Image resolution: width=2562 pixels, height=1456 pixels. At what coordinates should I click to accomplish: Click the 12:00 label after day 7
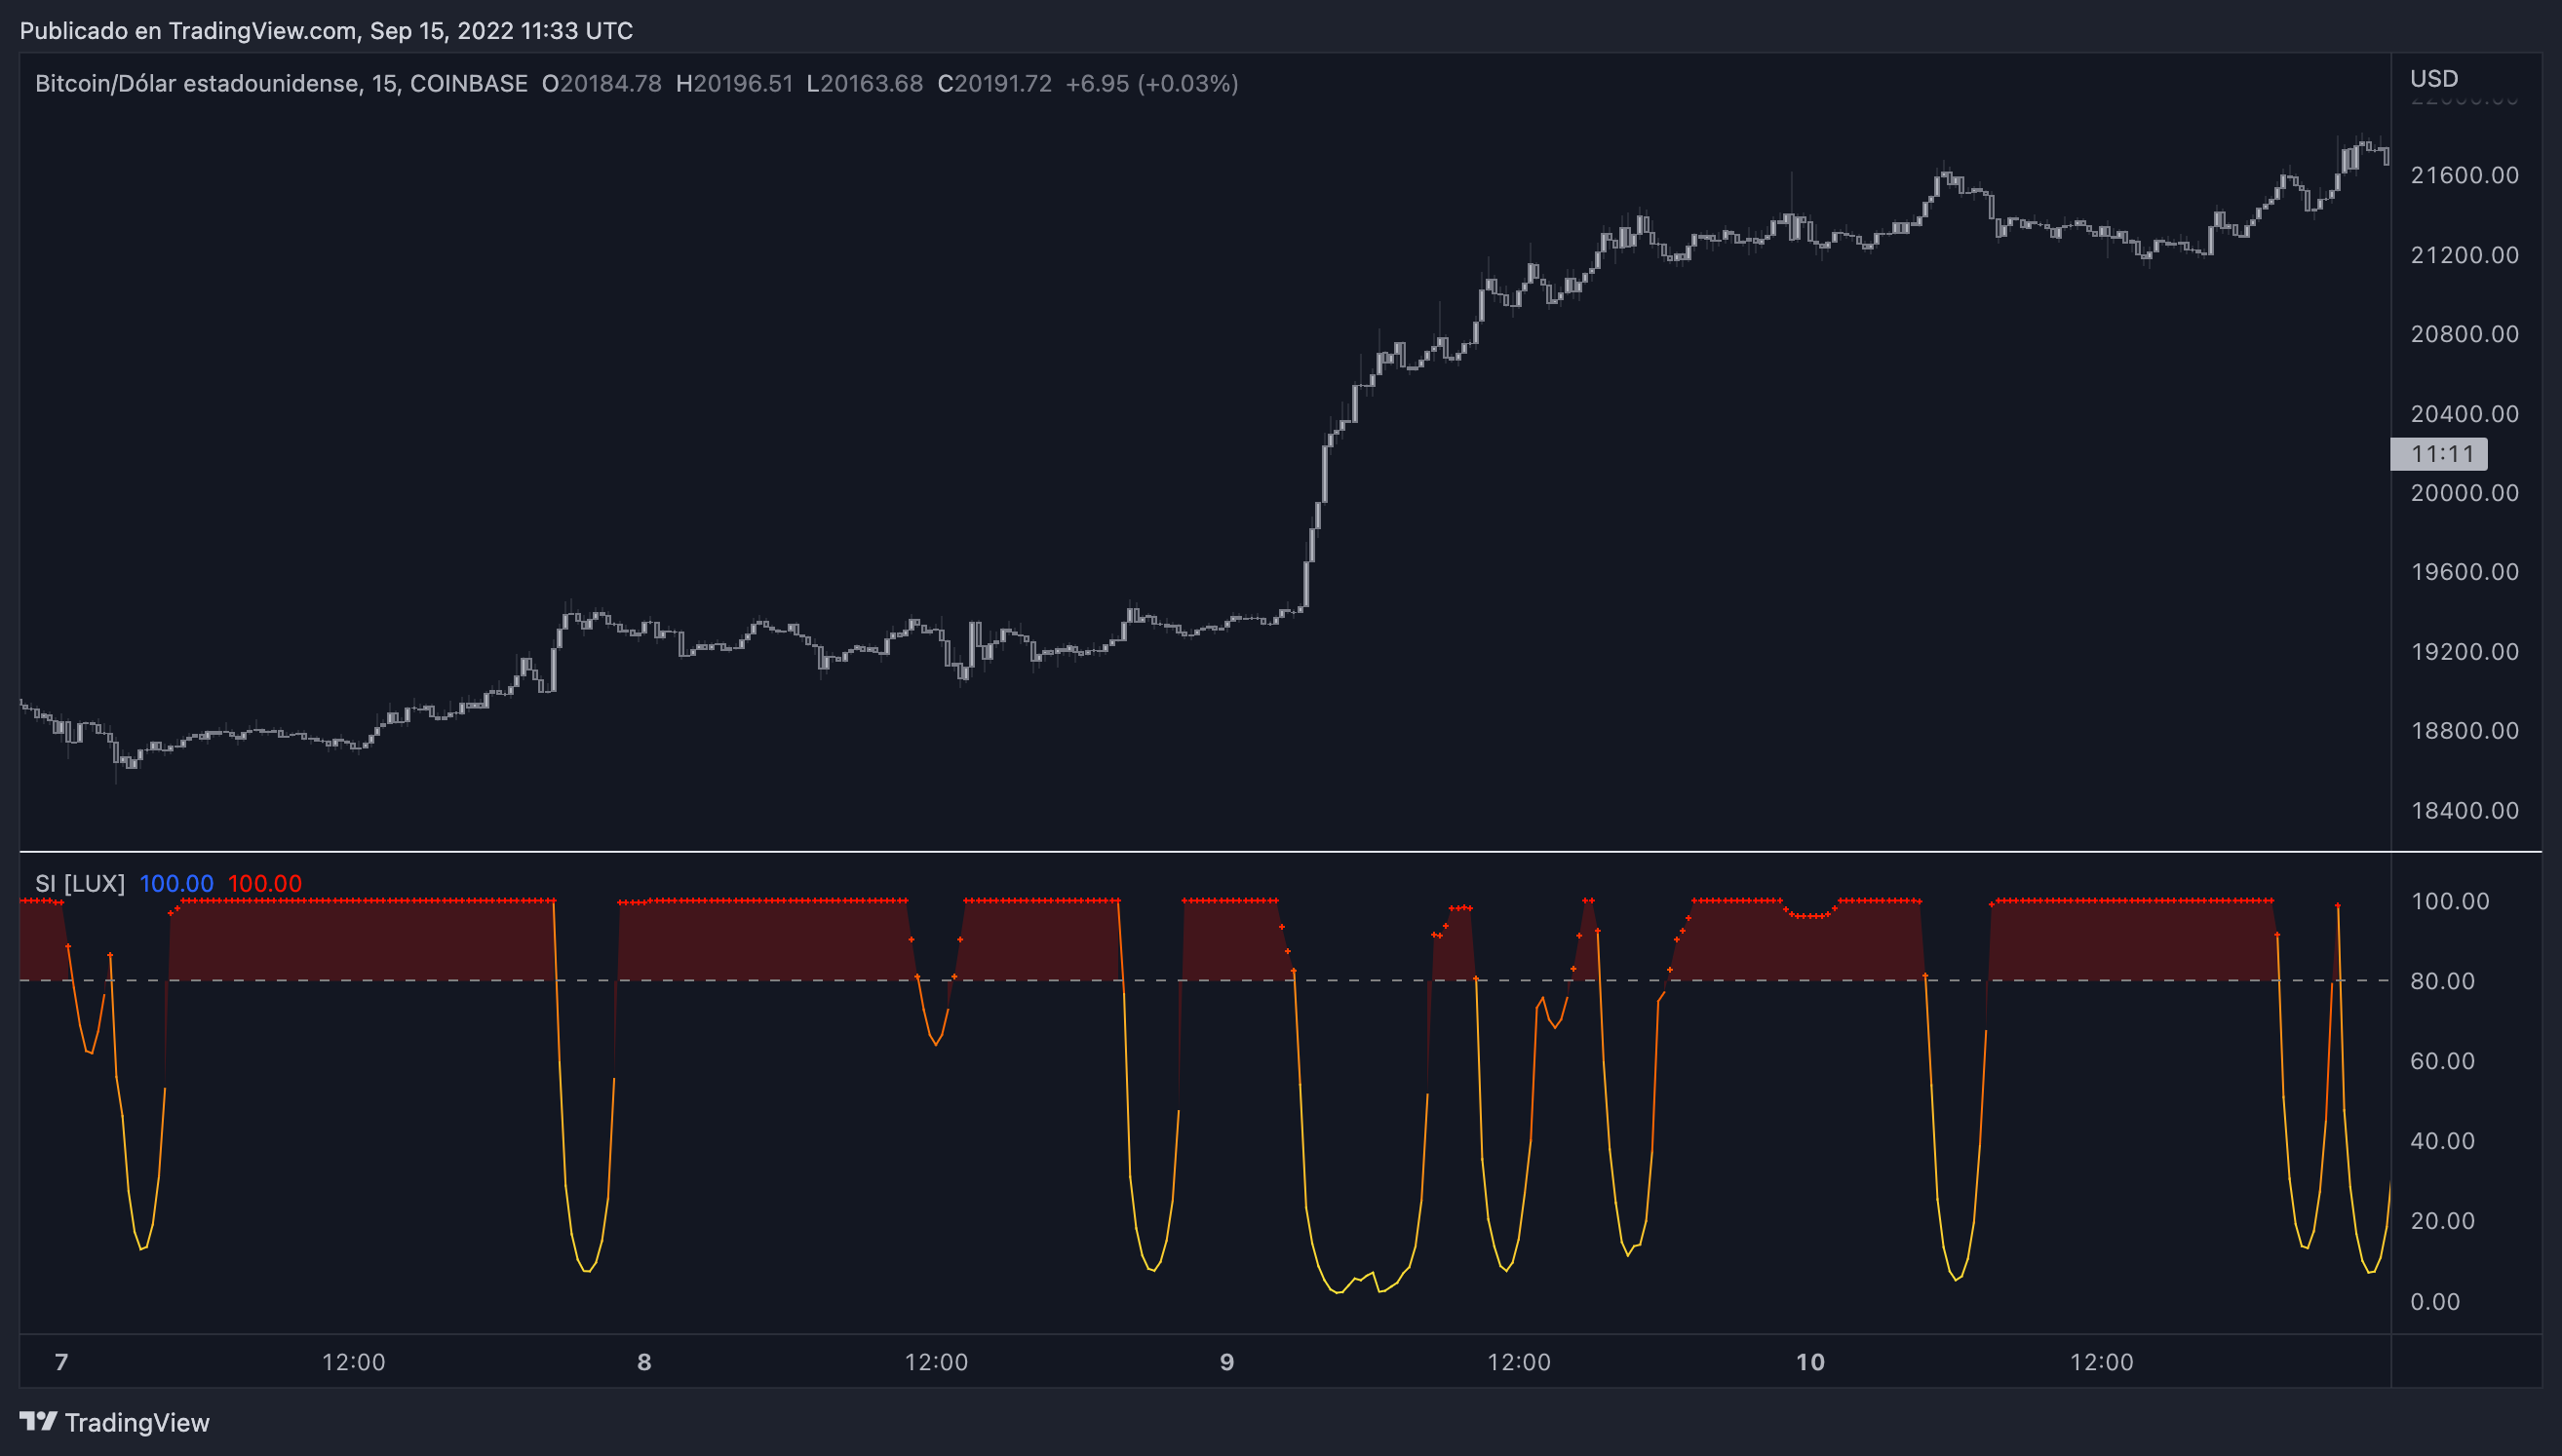353,1362
